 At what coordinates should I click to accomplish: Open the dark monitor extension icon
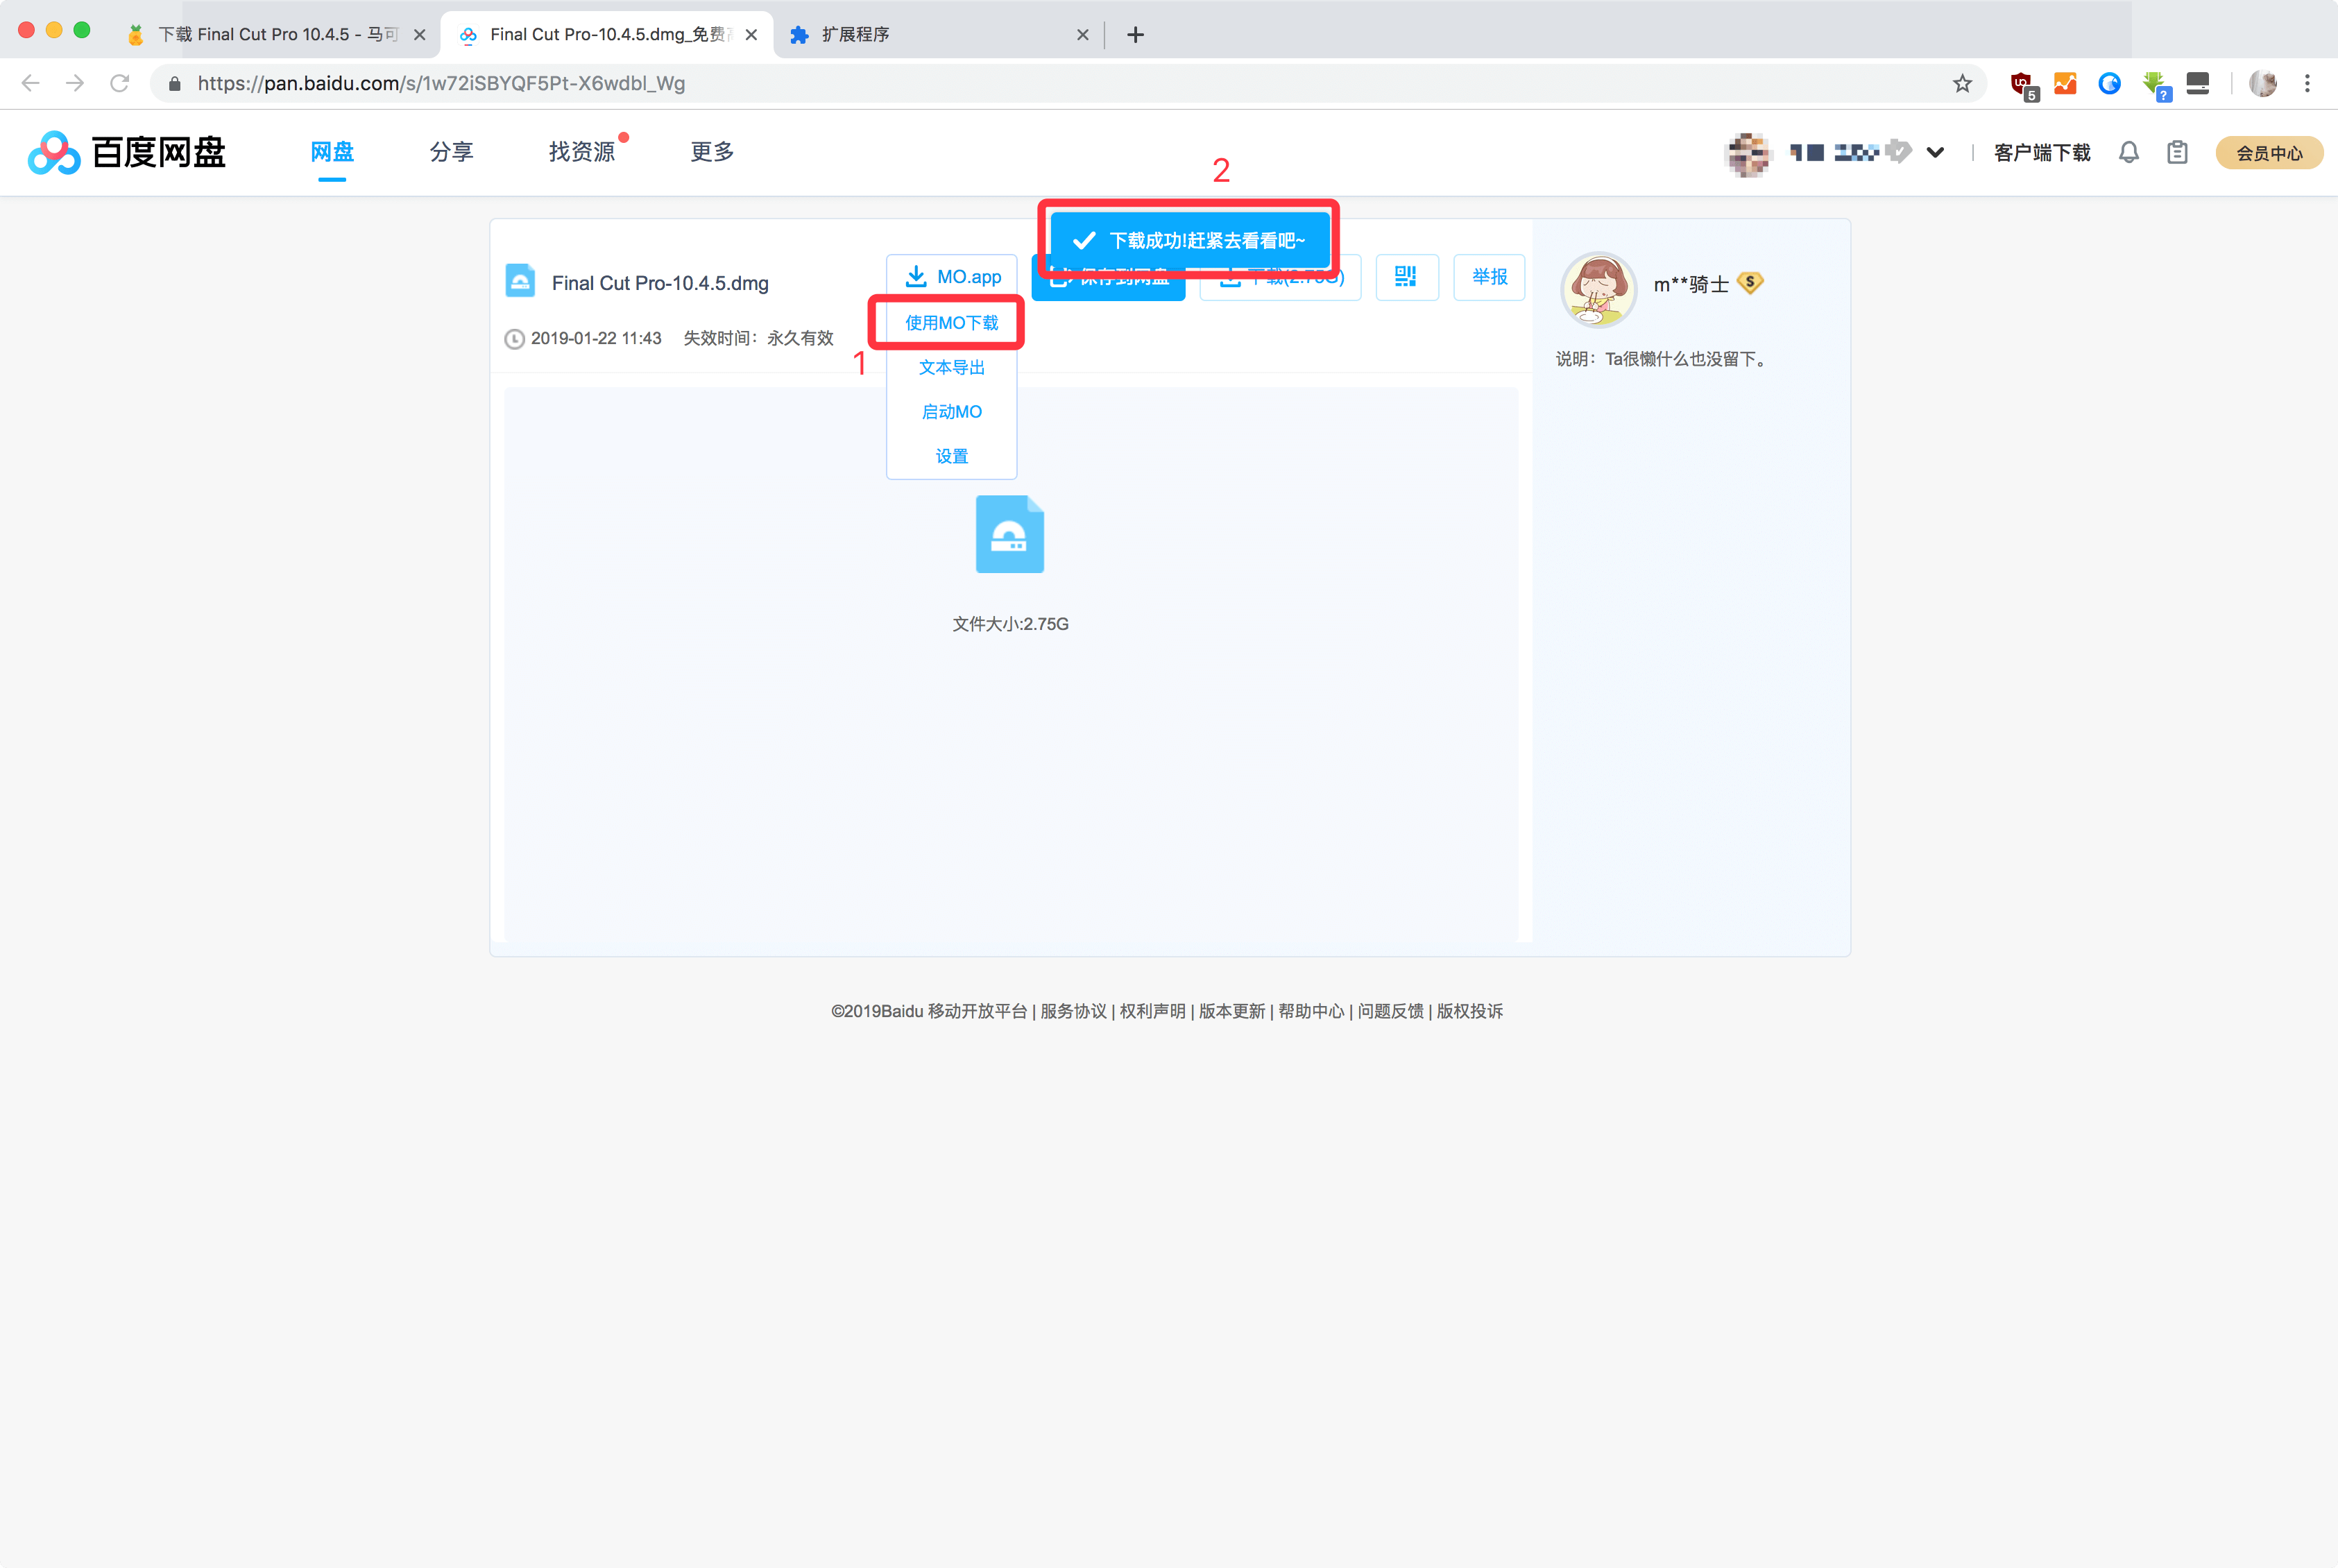(x=2198, y=83)
